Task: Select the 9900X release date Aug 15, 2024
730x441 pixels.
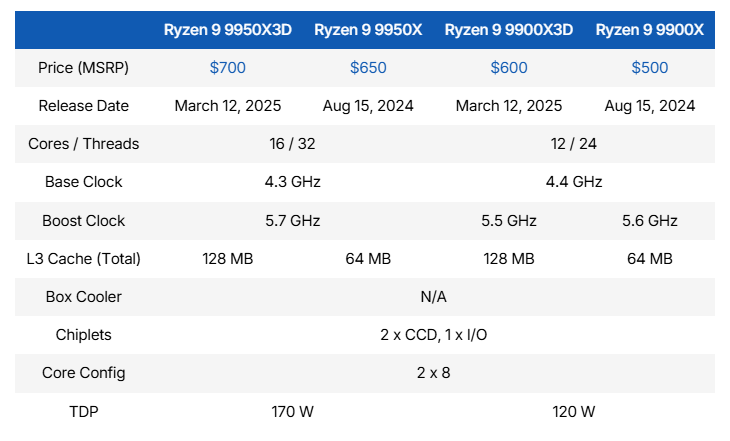Action: (x=649, y=106)
